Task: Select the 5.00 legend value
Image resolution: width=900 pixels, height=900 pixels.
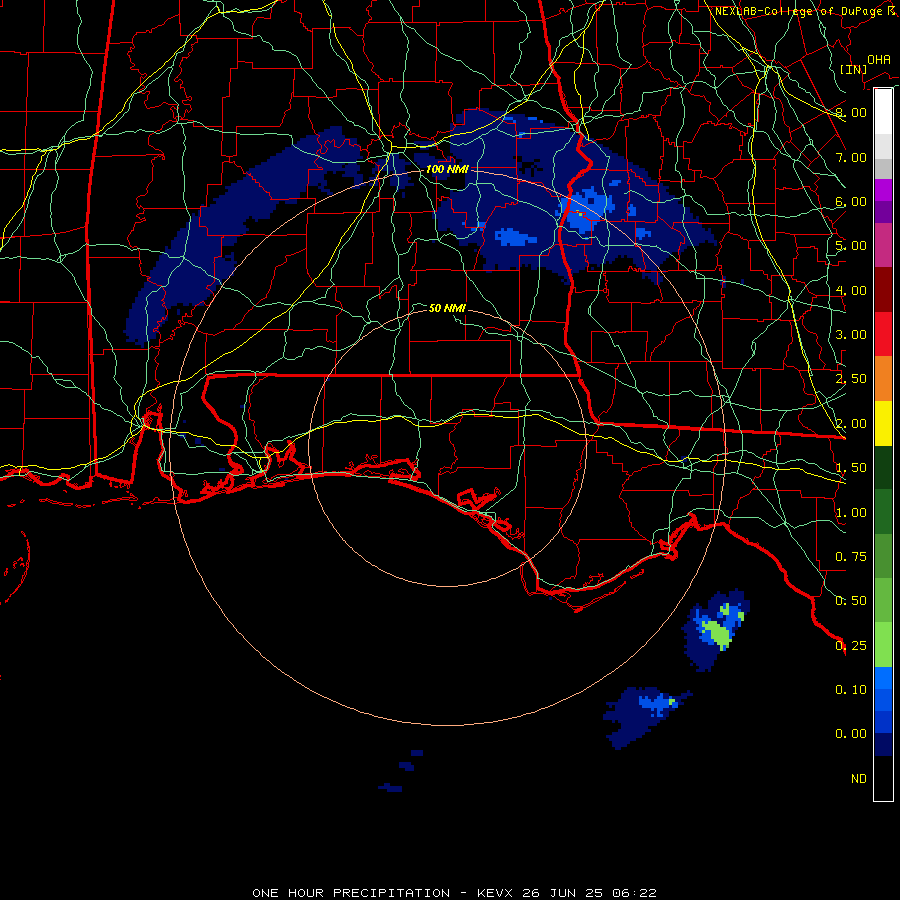Action: coord(851,246)
